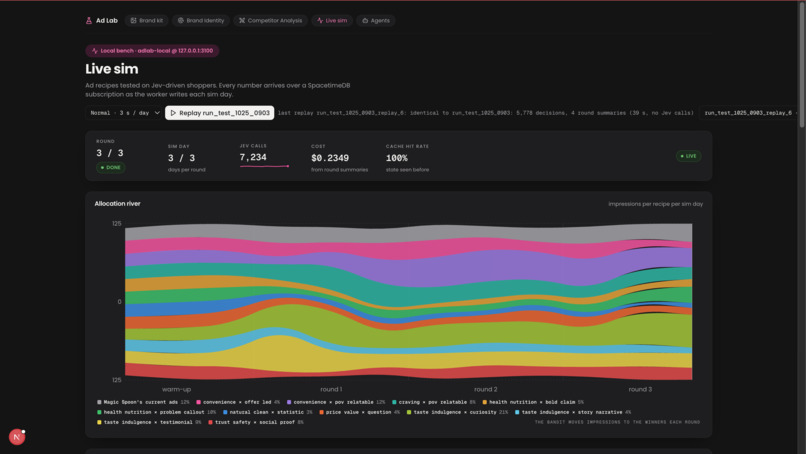Click the red trust safety × social proof swatch
Image resolution: width=806 pixels, height=454 pixels.
point(210,422)
